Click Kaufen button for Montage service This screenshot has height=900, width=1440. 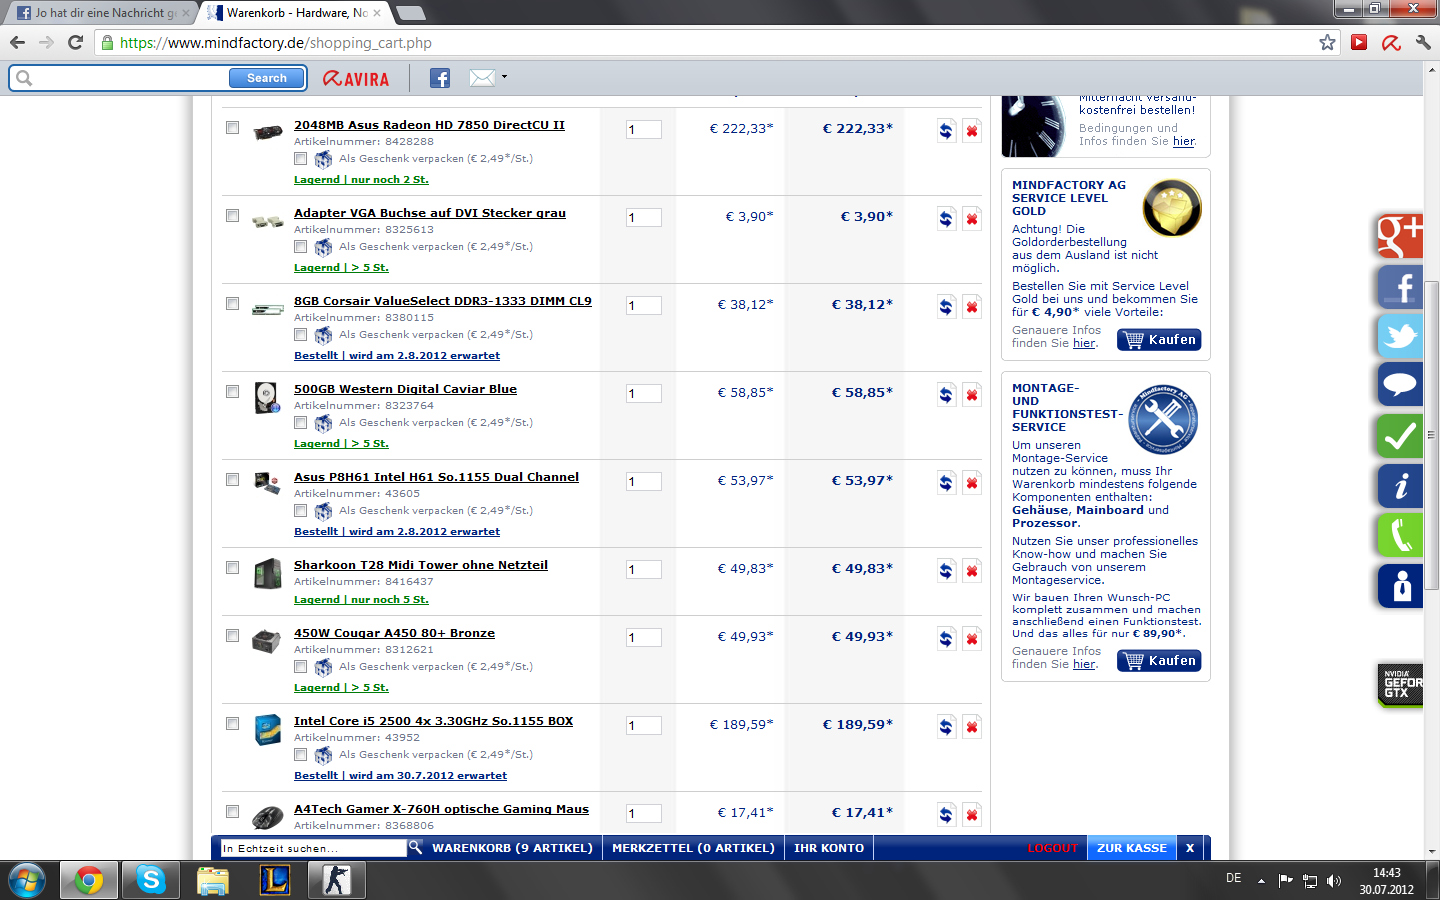click(1159, 661)
